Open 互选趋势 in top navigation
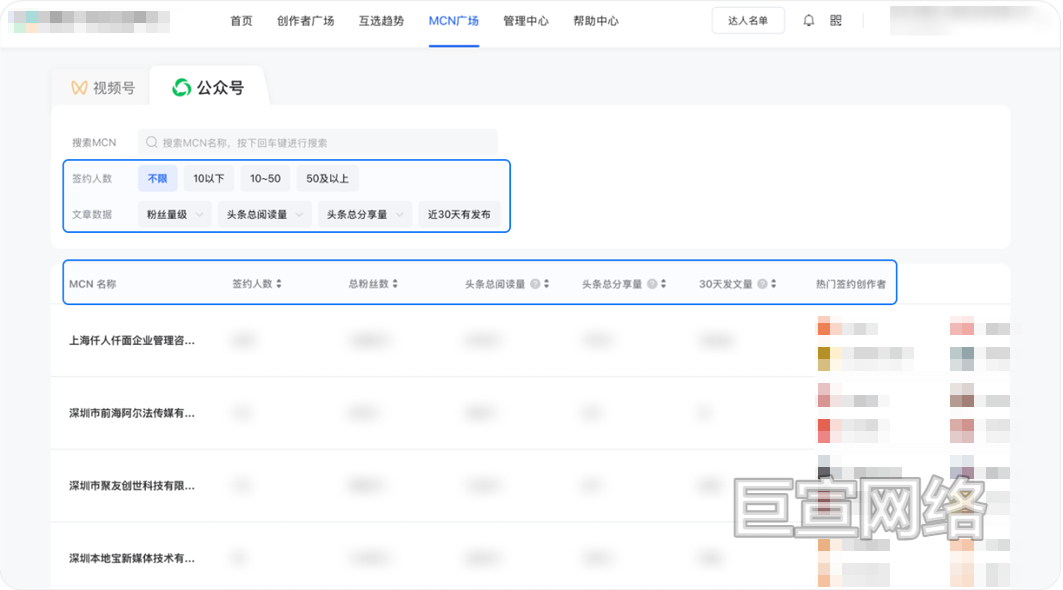 382,21
